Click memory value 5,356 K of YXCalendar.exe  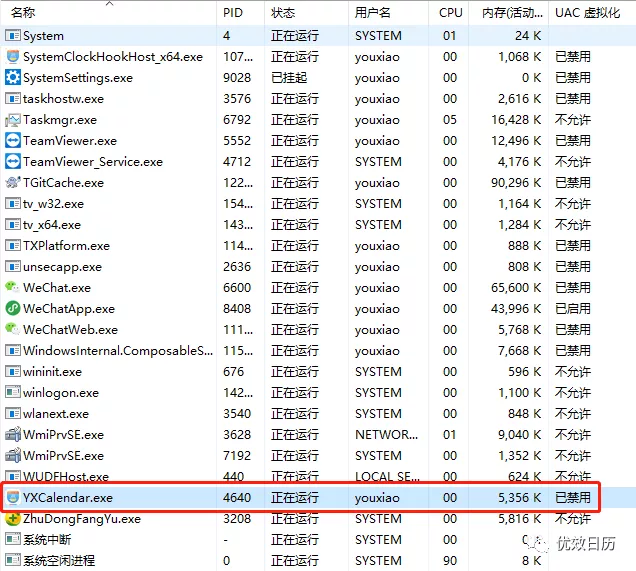(520, 498)
